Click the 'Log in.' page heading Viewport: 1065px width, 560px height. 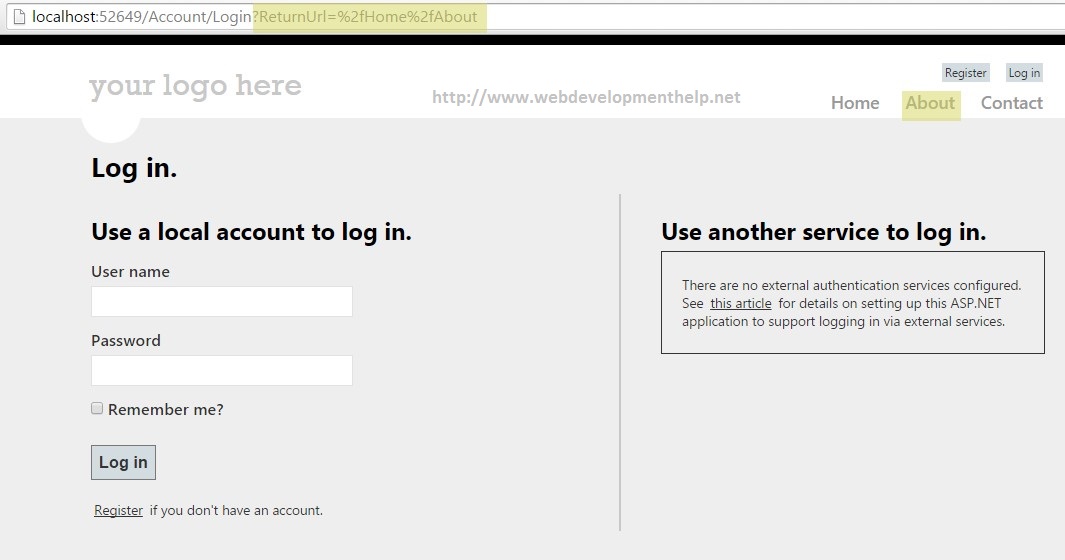point(134,168)
